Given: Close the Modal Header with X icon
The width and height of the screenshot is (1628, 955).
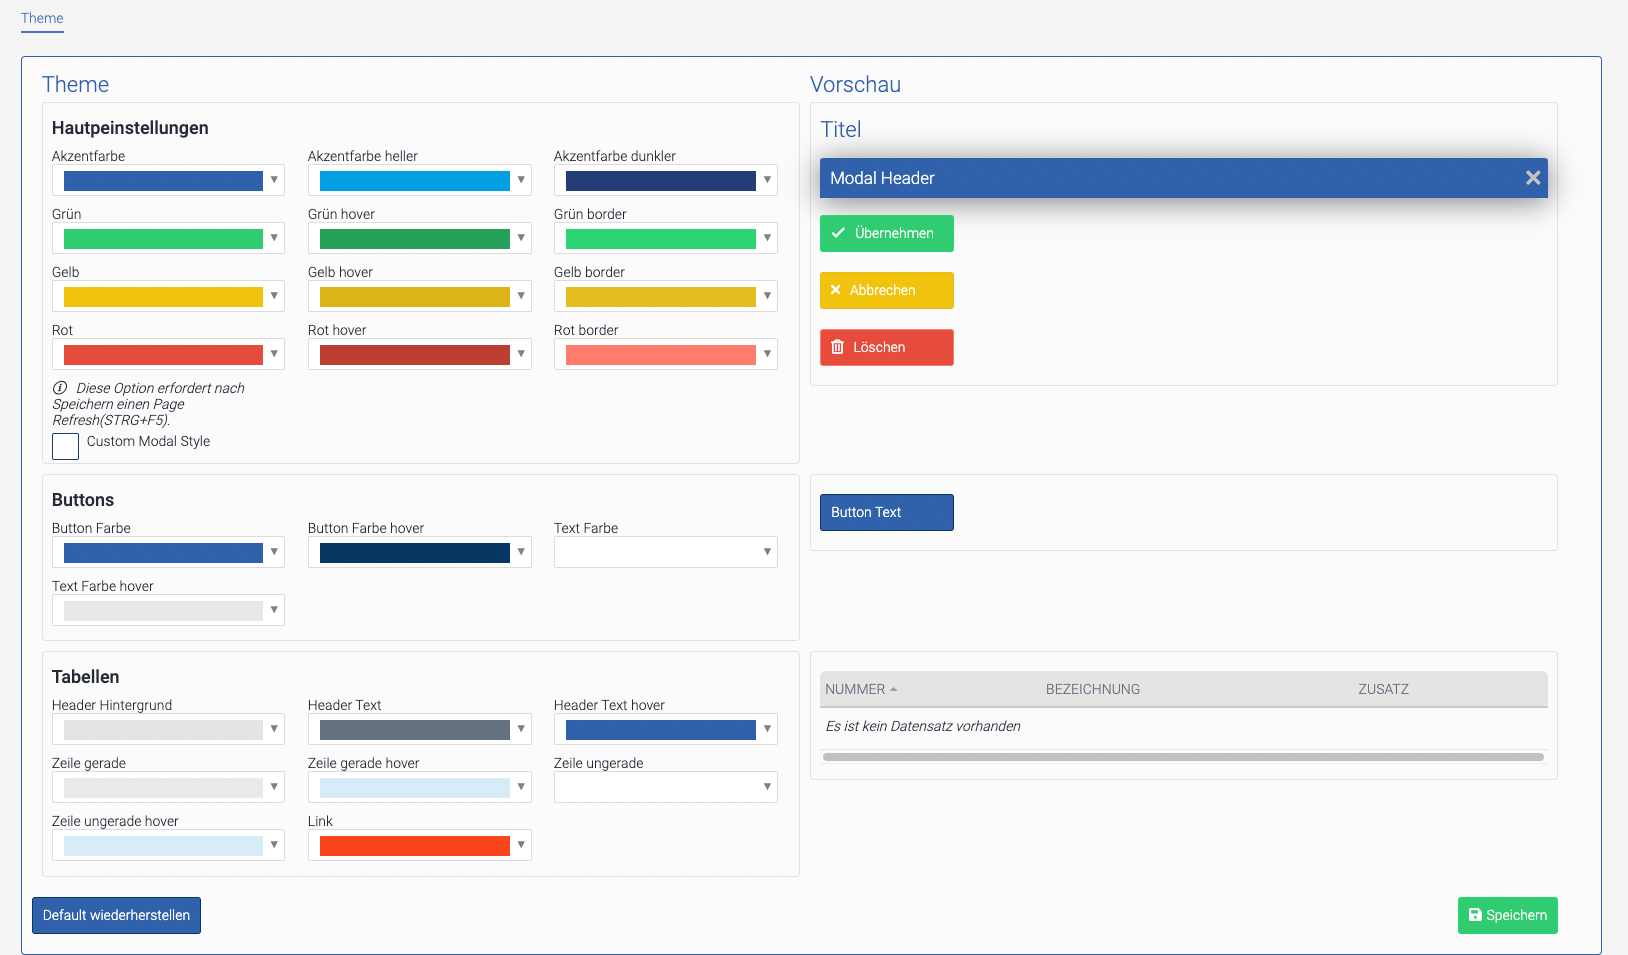Looking at the screenshot, I should (1532, 178).
